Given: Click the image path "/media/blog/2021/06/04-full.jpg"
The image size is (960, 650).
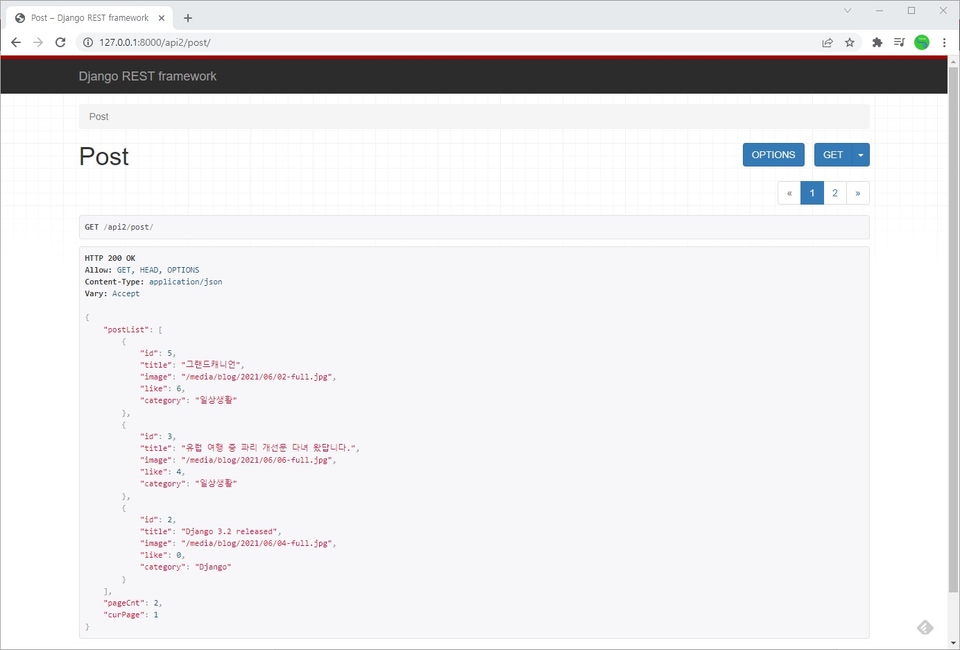Looking at the screenshot, I should click(257, 543).
